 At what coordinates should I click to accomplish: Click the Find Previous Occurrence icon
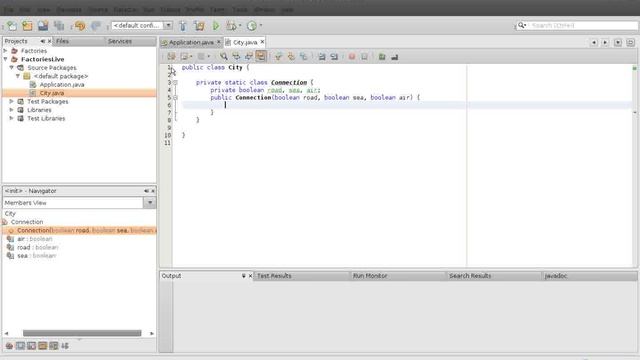(236, 57)
